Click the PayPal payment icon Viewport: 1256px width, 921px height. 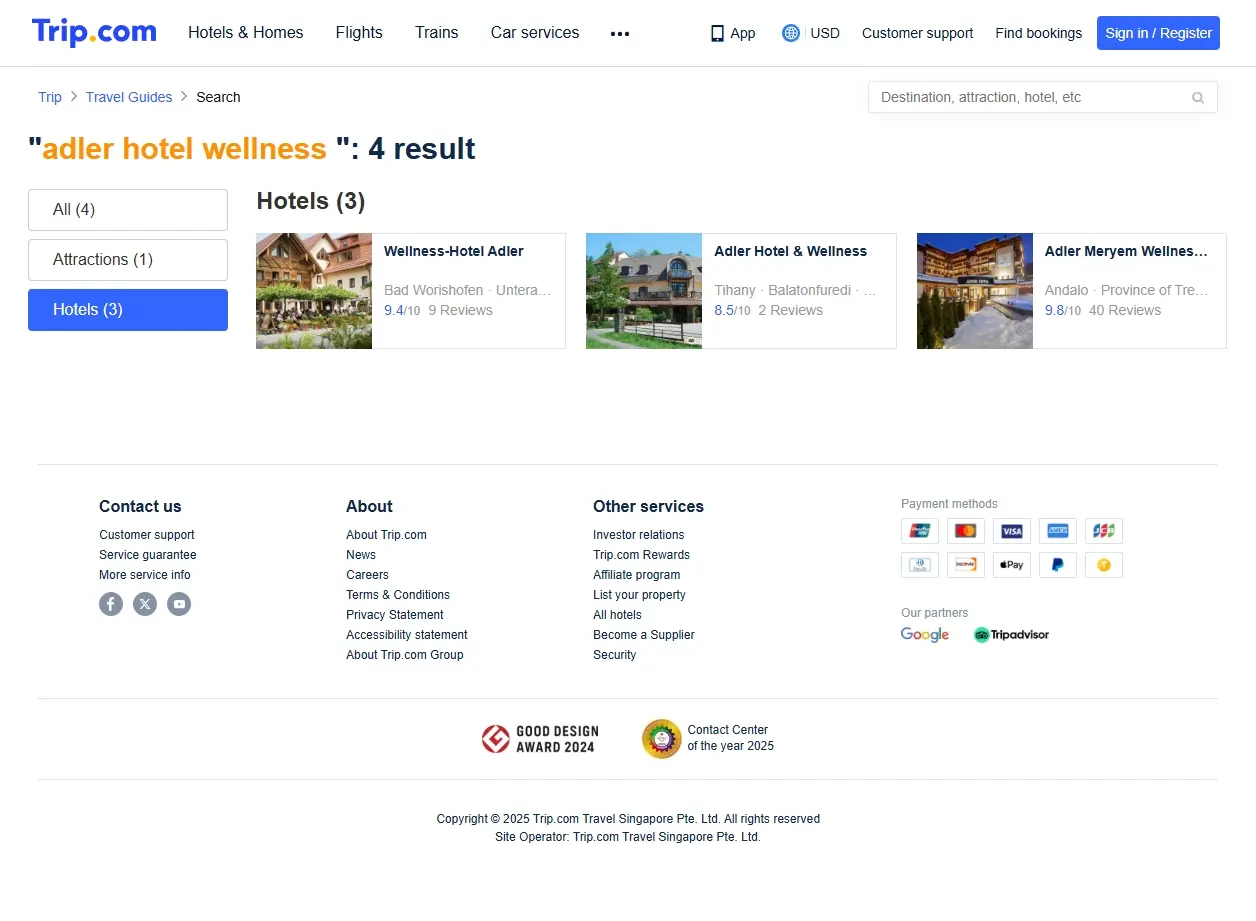pyautogui.click(x=1058, y=565)
